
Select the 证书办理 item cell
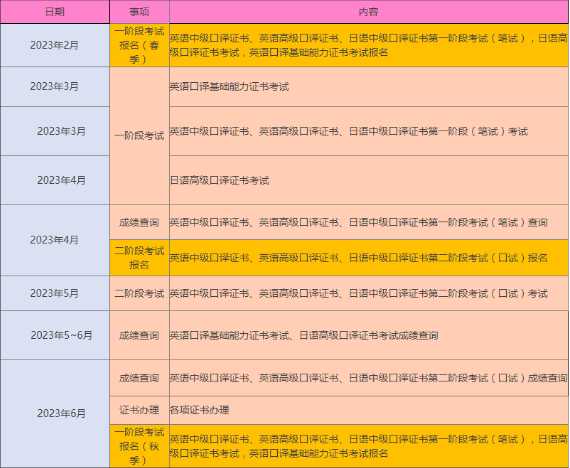tap(140, 410)
